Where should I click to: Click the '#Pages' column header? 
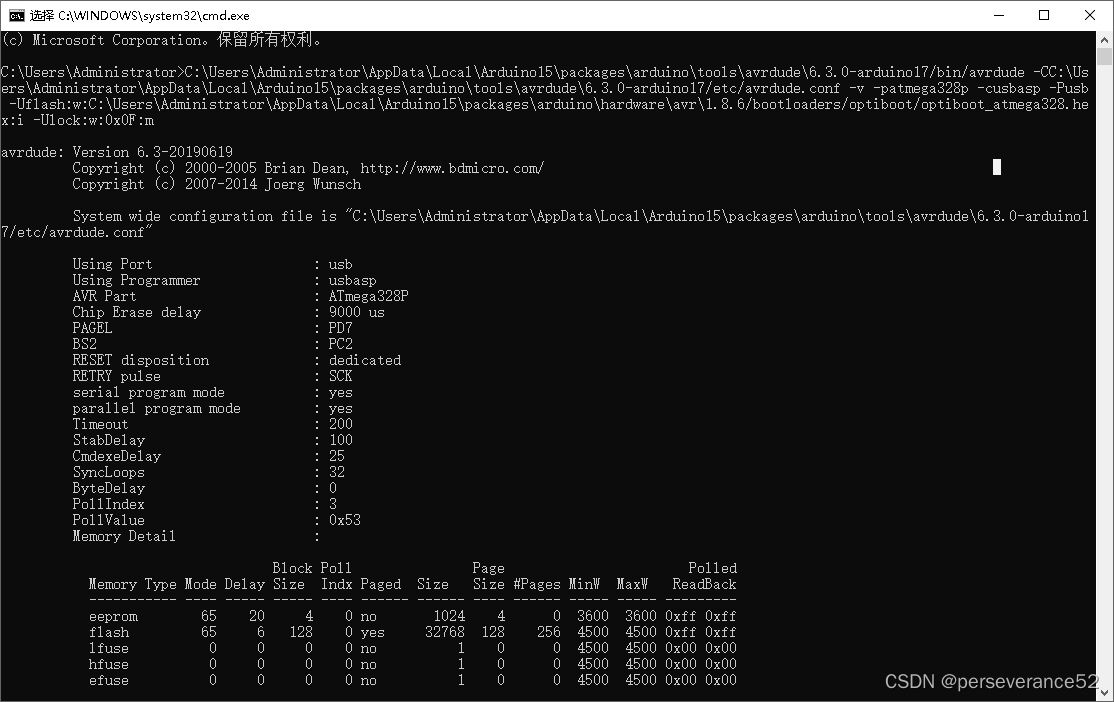pos(537,584)
